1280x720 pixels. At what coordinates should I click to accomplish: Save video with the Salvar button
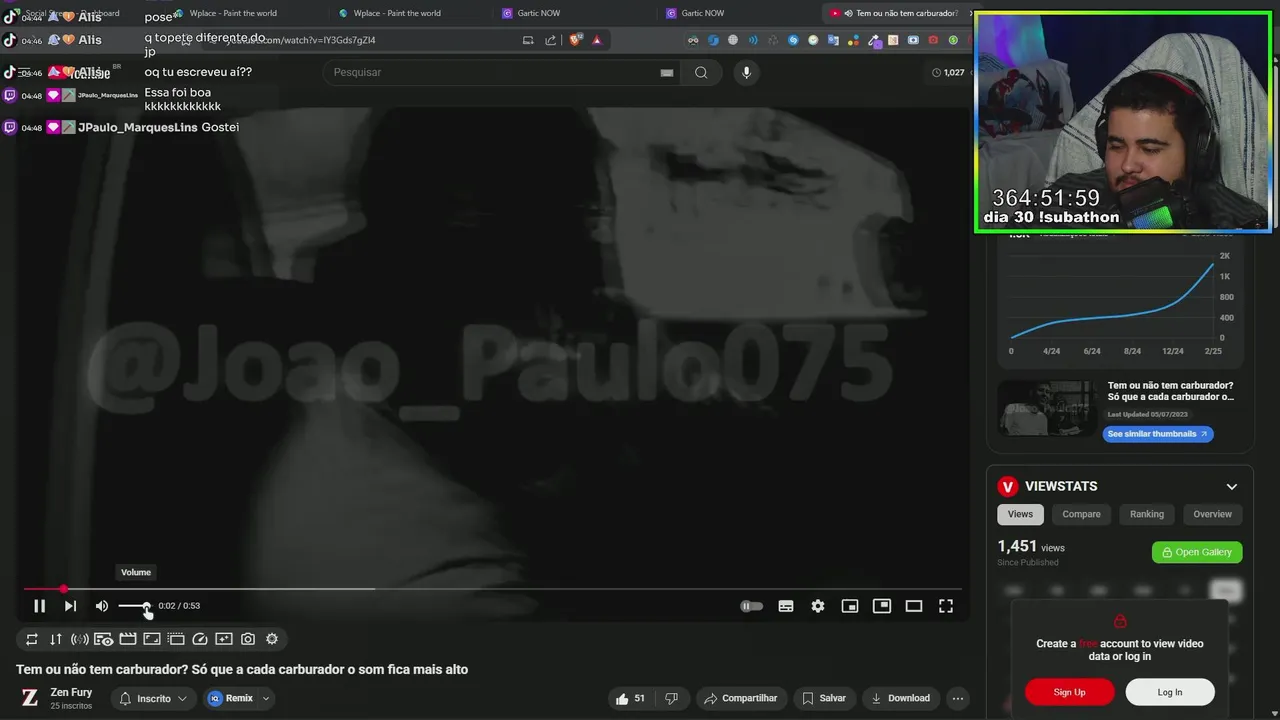(x=824, y=698)
